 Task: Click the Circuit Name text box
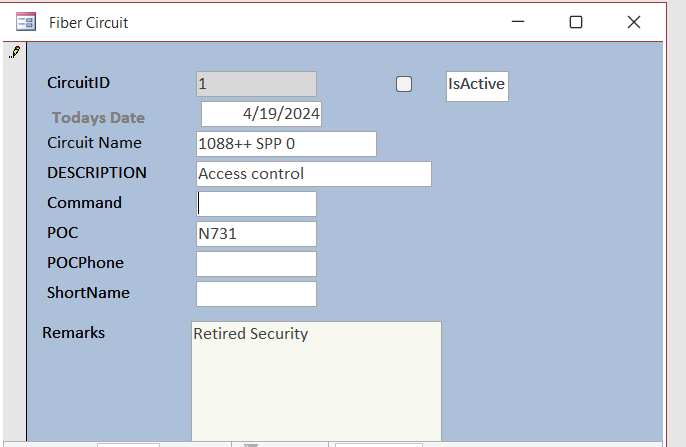tap(286, 144)
